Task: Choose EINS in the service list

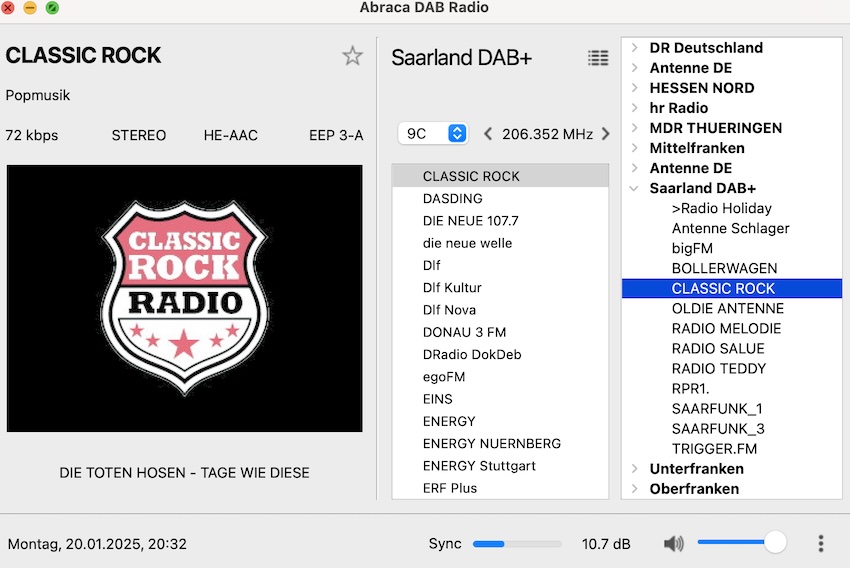Action: 500,398
